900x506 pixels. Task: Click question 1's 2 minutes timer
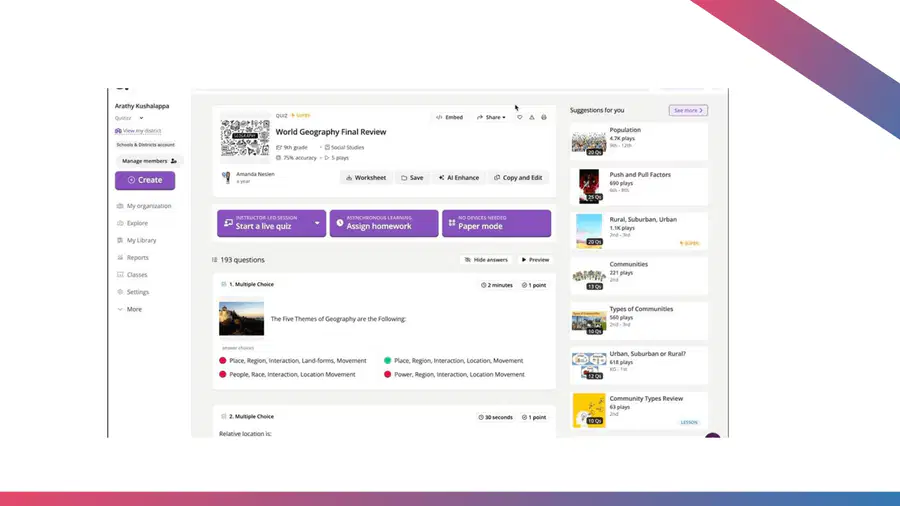tap(496, 285)
